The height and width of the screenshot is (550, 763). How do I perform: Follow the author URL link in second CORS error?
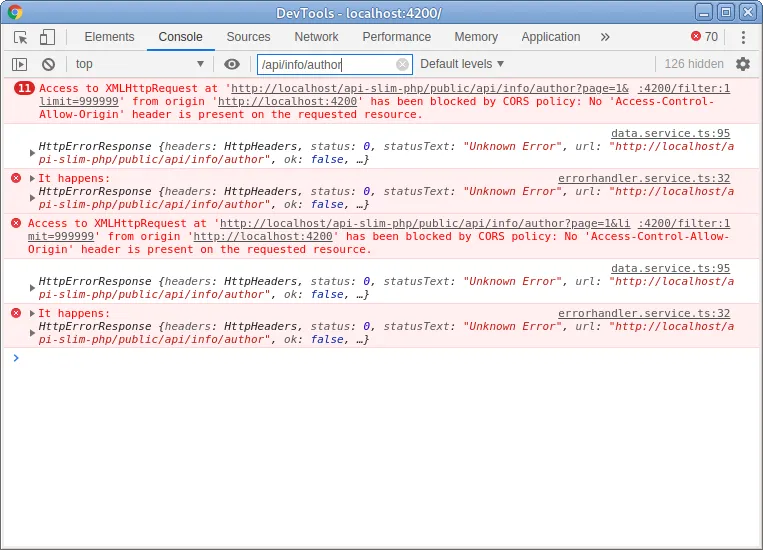(425, 223)
